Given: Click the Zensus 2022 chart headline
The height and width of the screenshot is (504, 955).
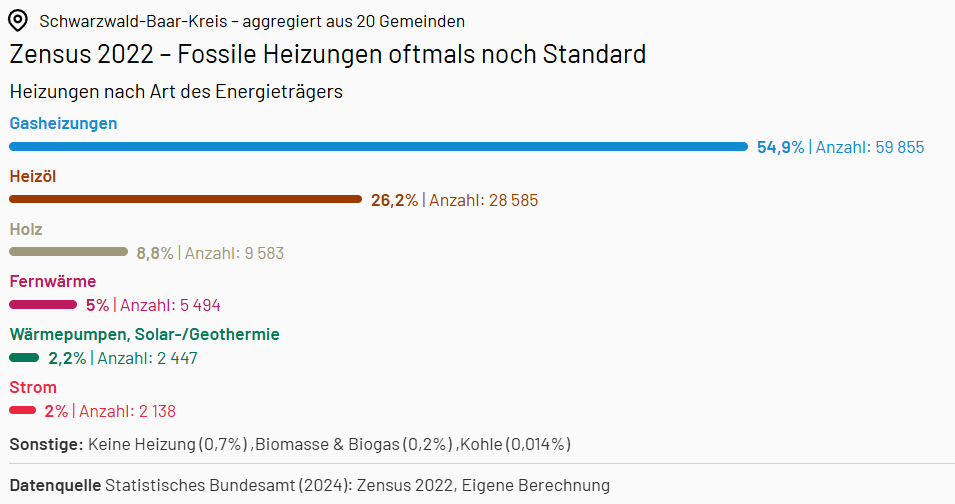Looking at the screenshot, I should point(328,54).
